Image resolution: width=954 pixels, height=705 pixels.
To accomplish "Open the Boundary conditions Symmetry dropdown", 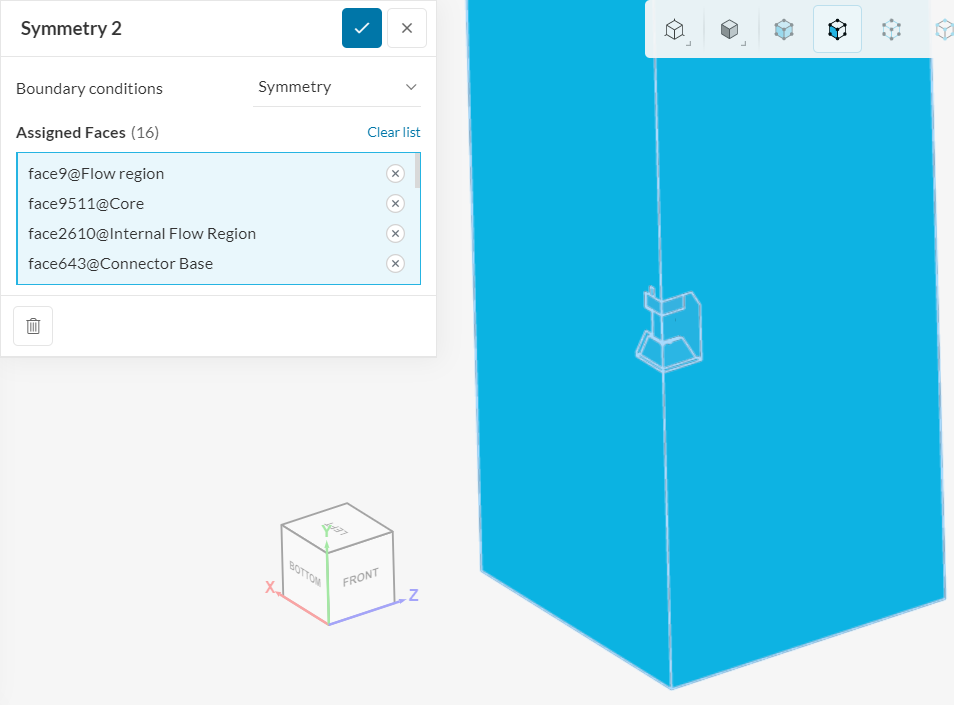I will click(337, 88).
